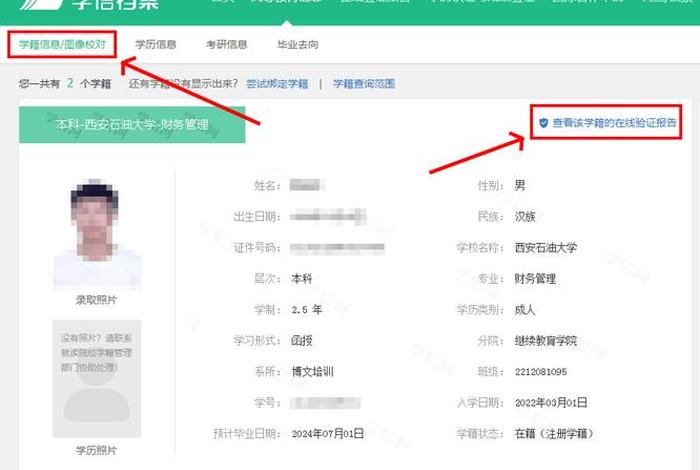The width and height of the screenshot is (700, 470).
Task: Click the shield icon beside 查看该学籍的在线验证报告
Action: pyautogui.click(x=543, y=122)
